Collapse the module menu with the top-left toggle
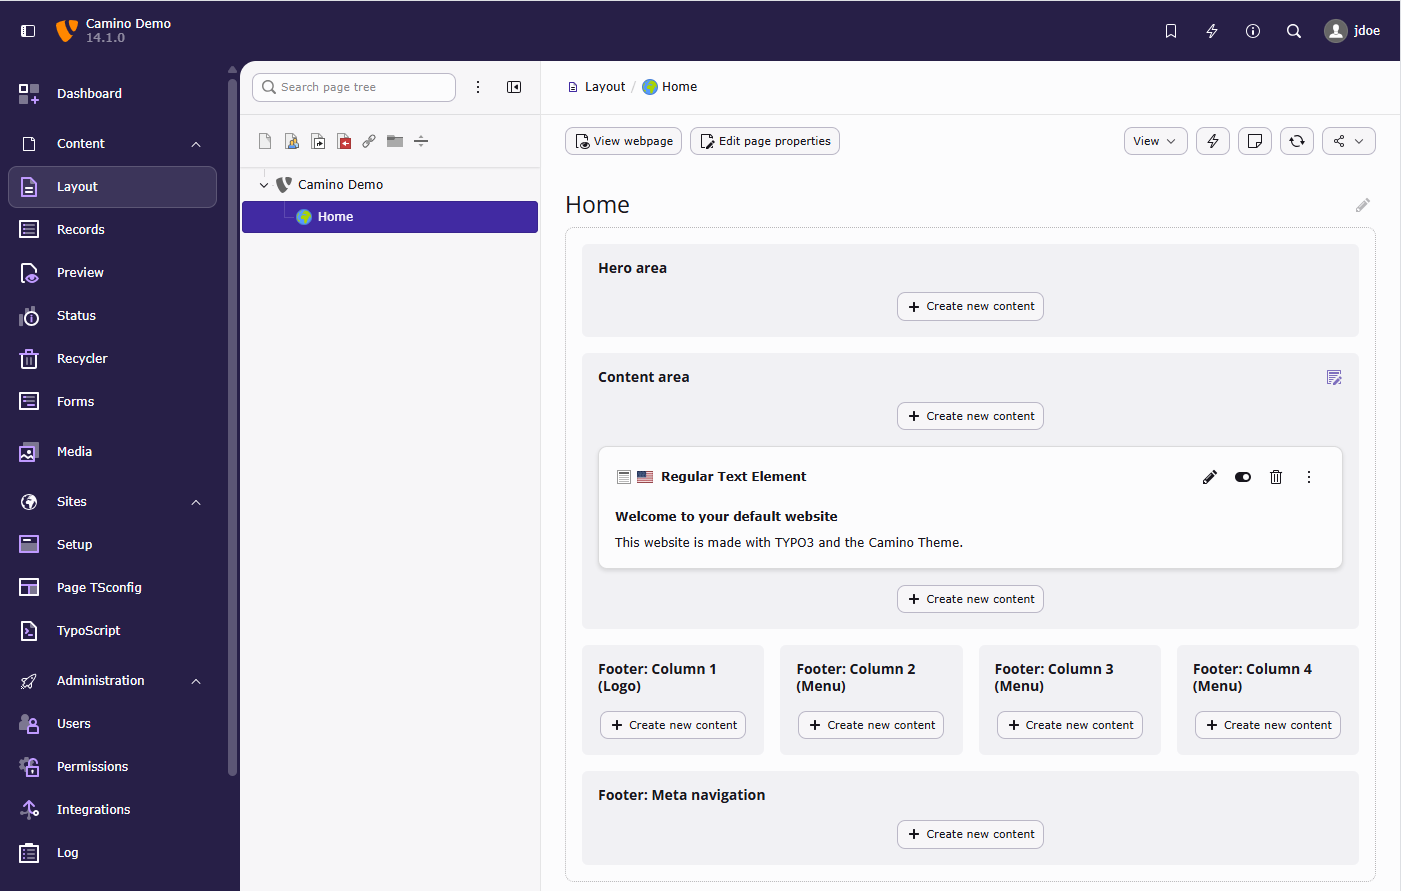The height and width of the screenshot is (891, 1401). (x=28, y=30)
